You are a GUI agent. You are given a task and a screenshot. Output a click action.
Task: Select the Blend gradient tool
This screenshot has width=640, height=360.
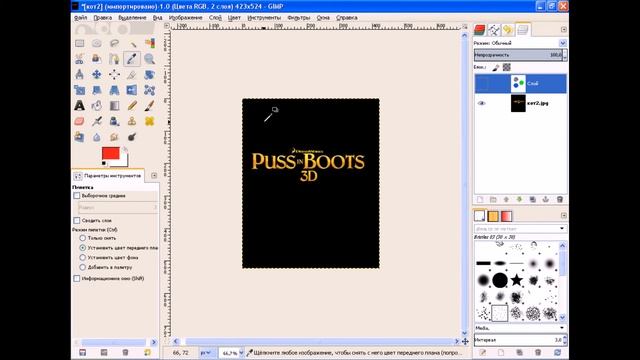(114, 105)
